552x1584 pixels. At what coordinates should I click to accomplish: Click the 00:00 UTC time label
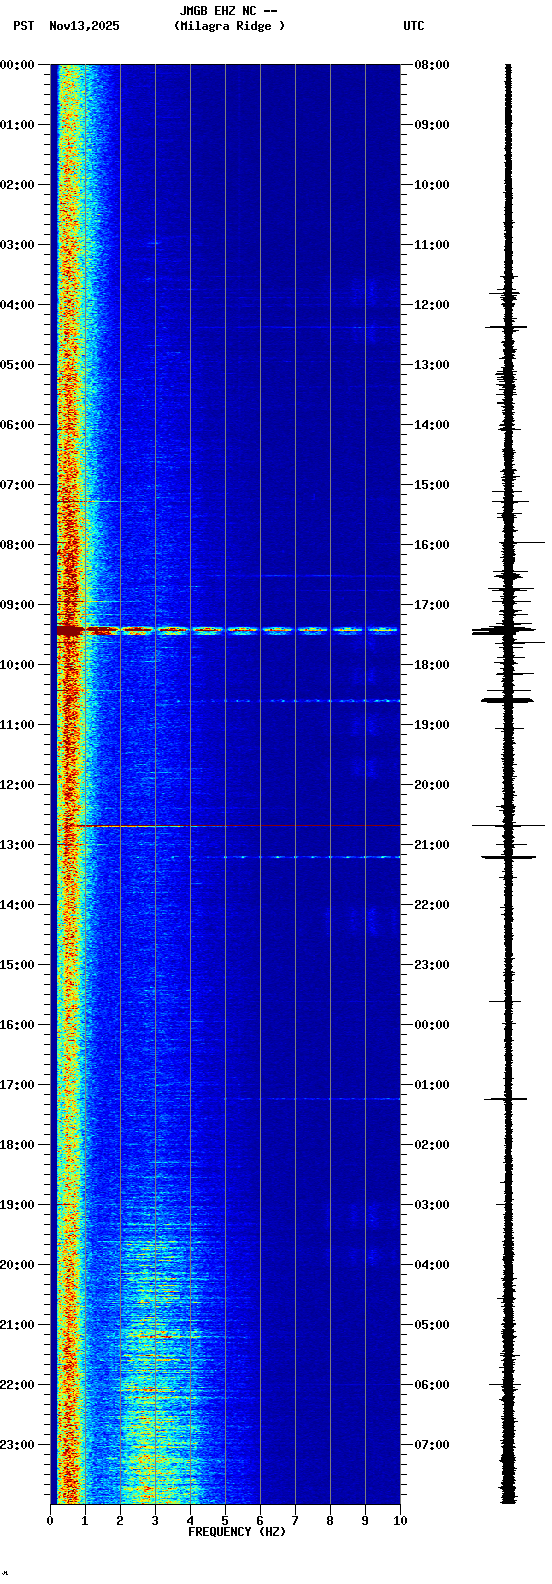point(431,1025)
